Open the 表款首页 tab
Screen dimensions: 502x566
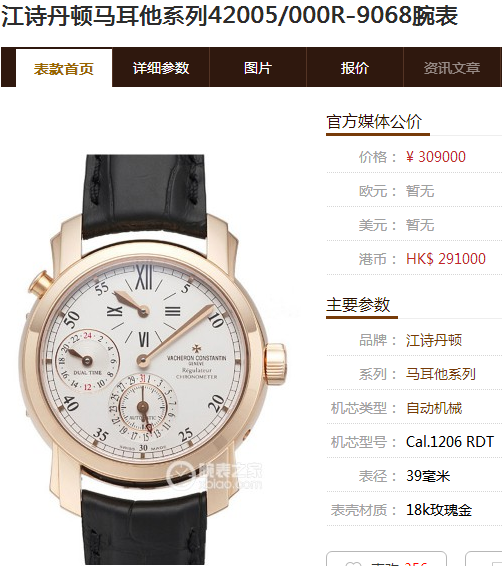pos(64,68)
